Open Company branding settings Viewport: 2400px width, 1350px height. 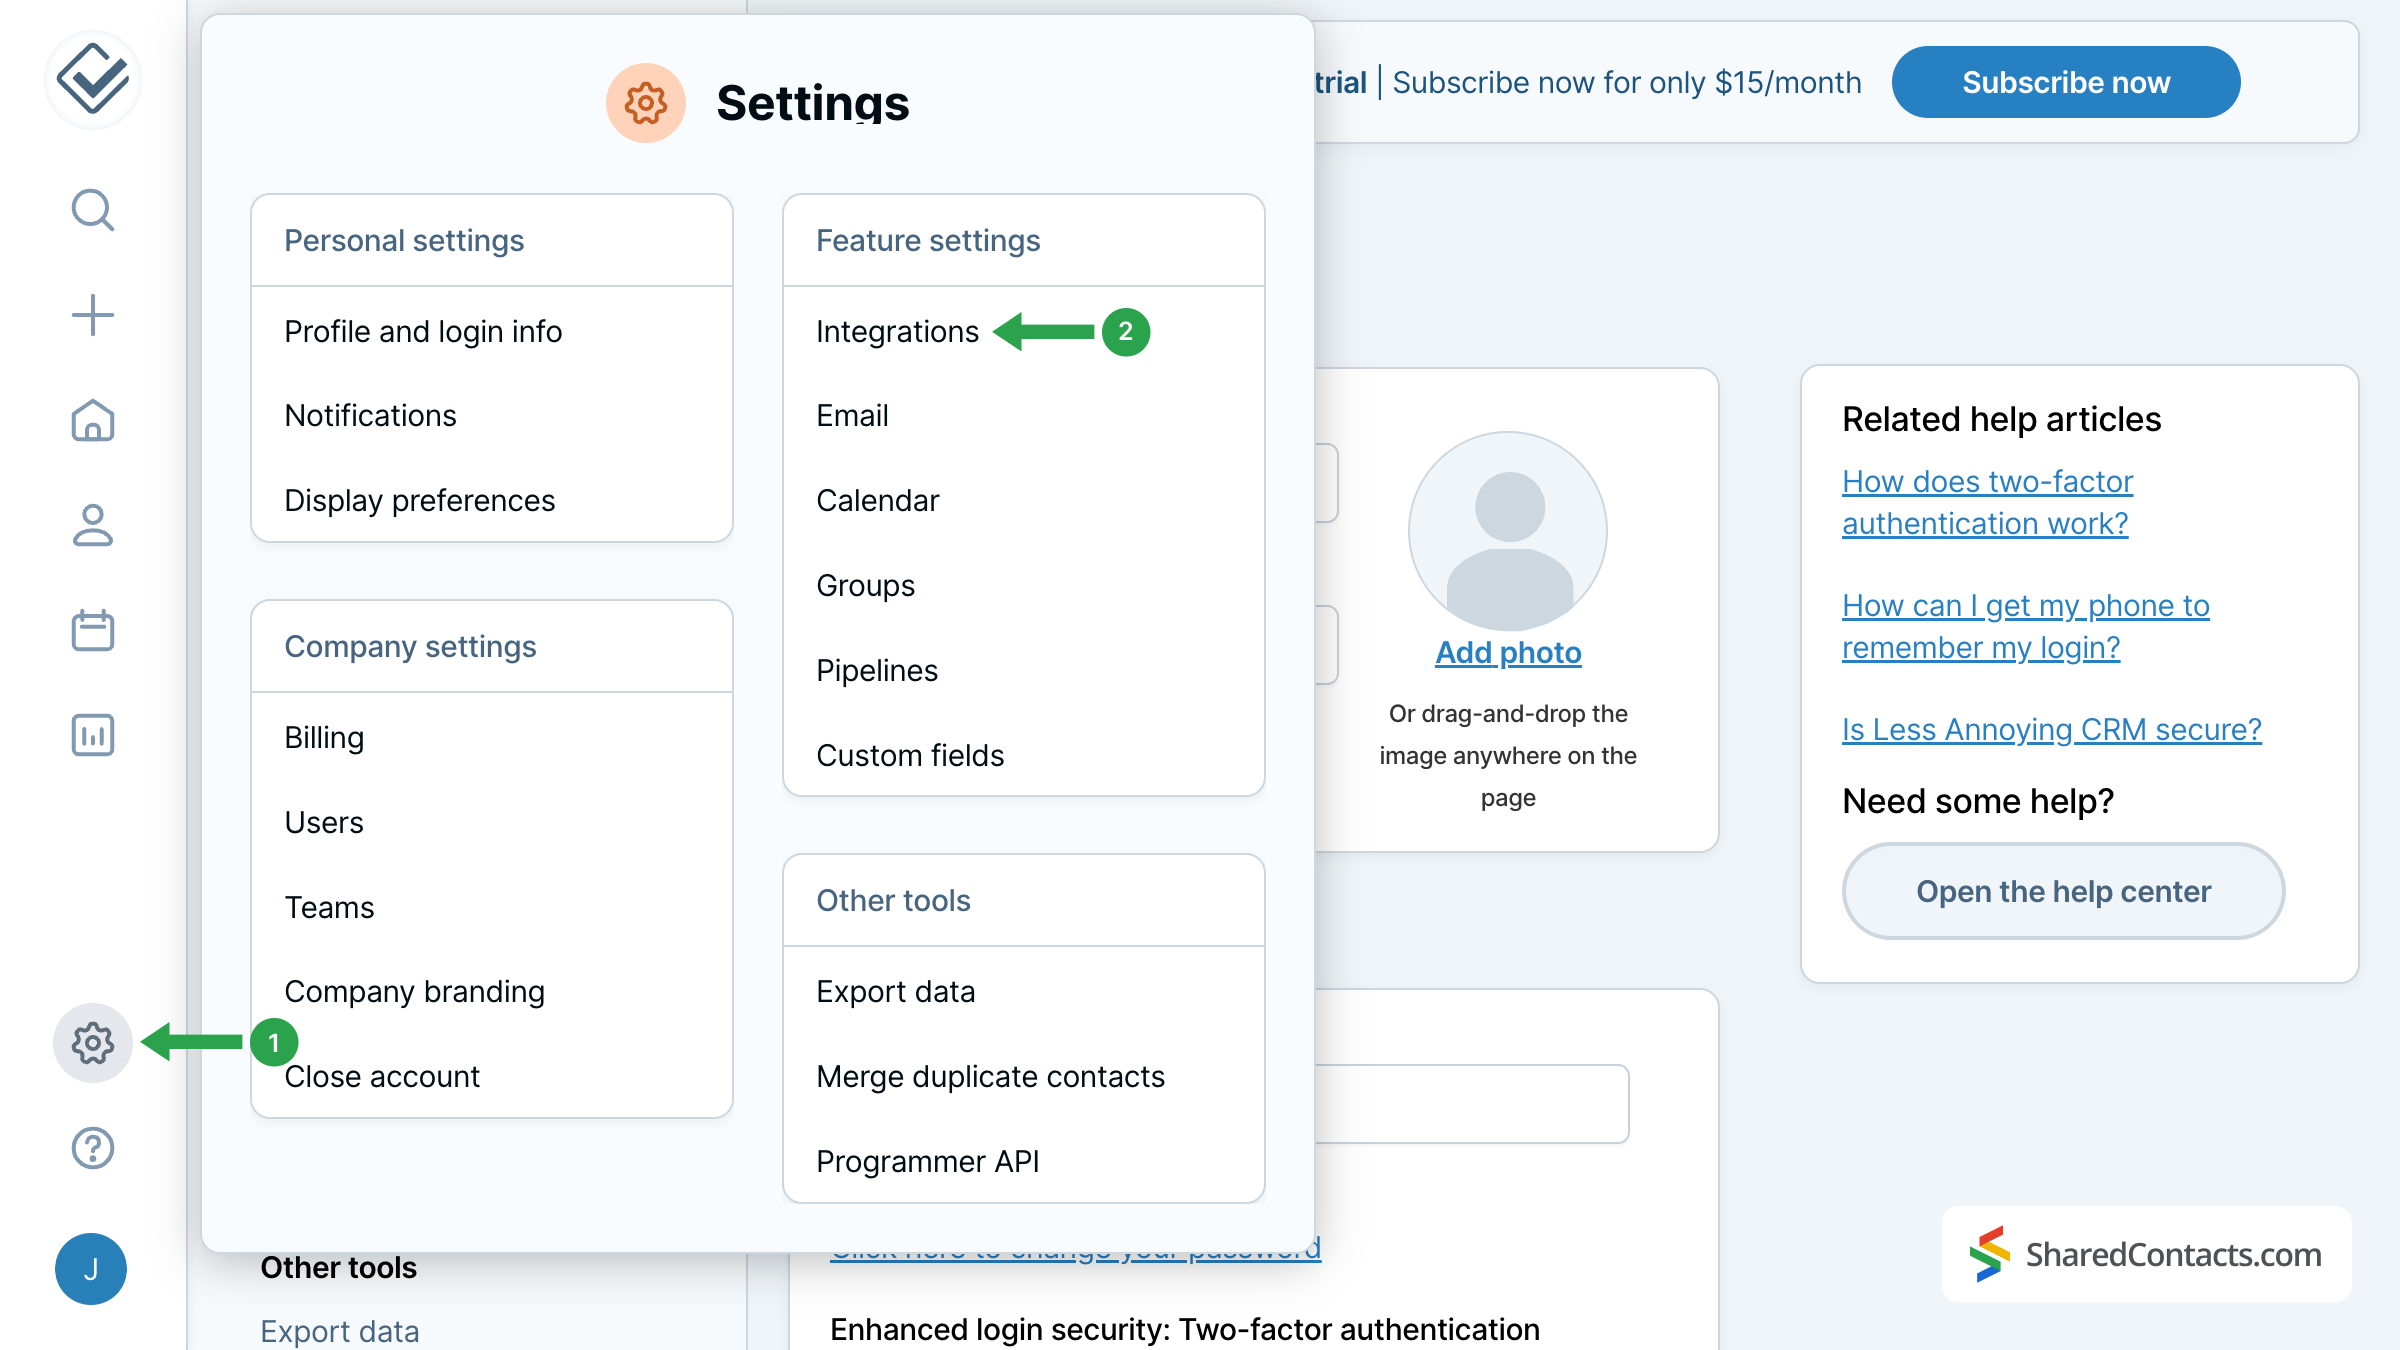[414, 991]
